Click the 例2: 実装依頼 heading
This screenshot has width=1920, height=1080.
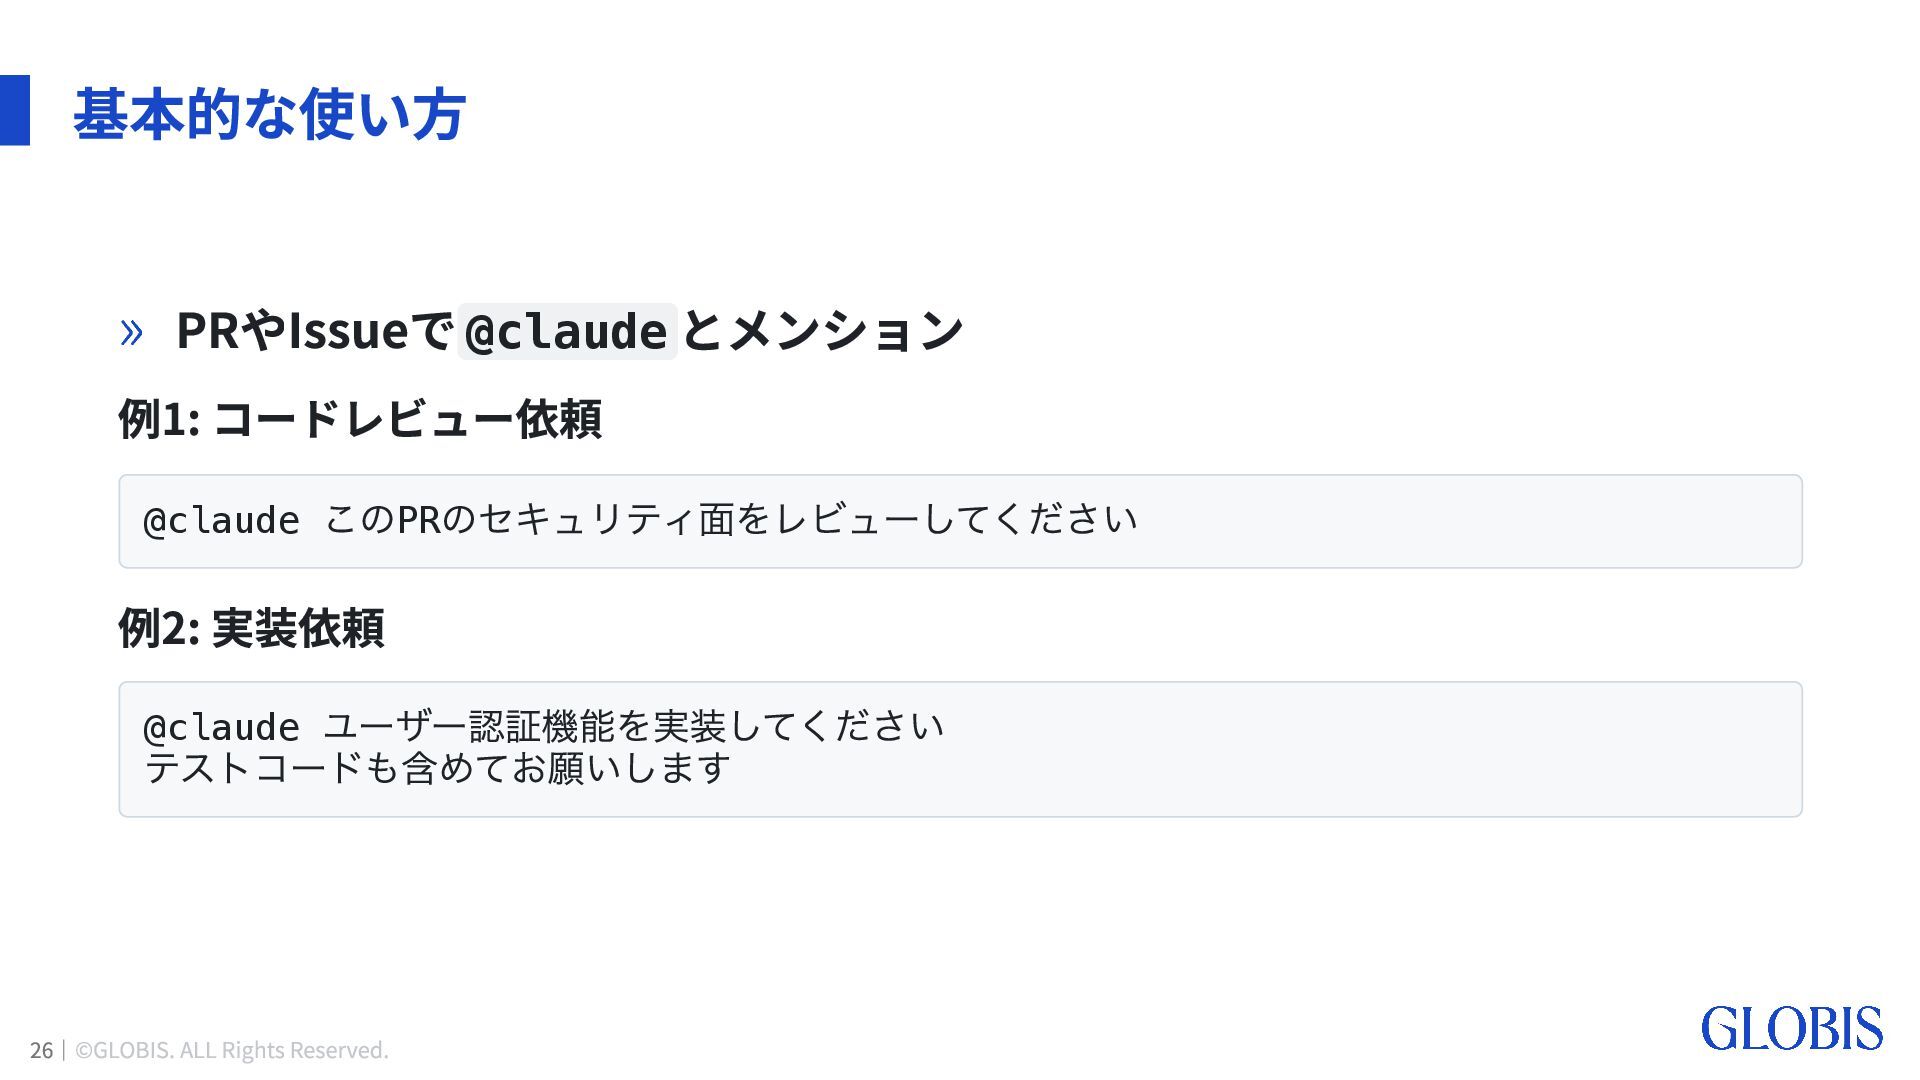click(x=251, y=628)
